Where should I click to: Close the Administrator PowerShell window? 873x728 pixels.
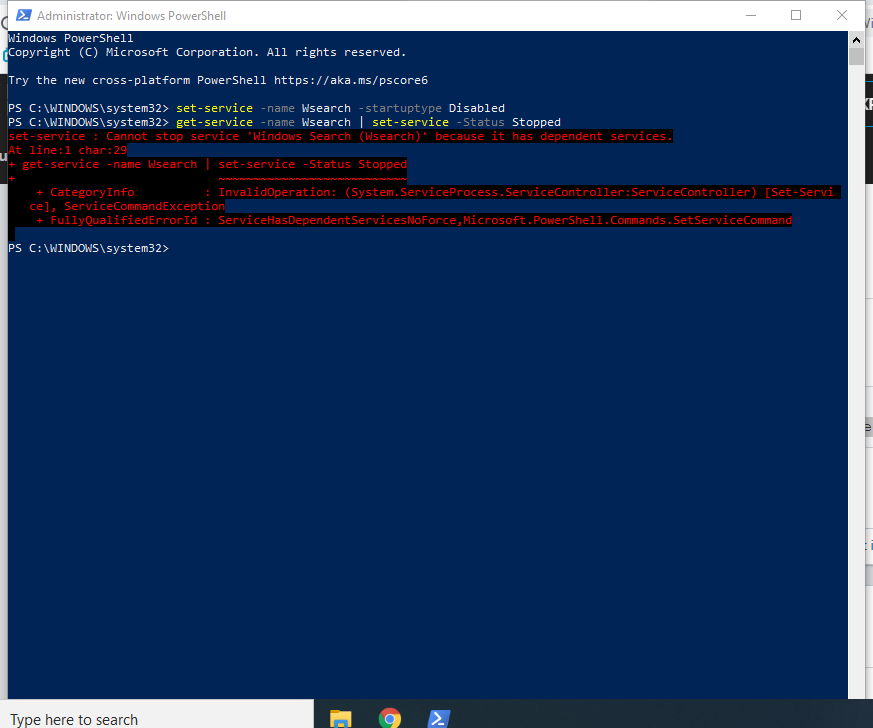841,16
